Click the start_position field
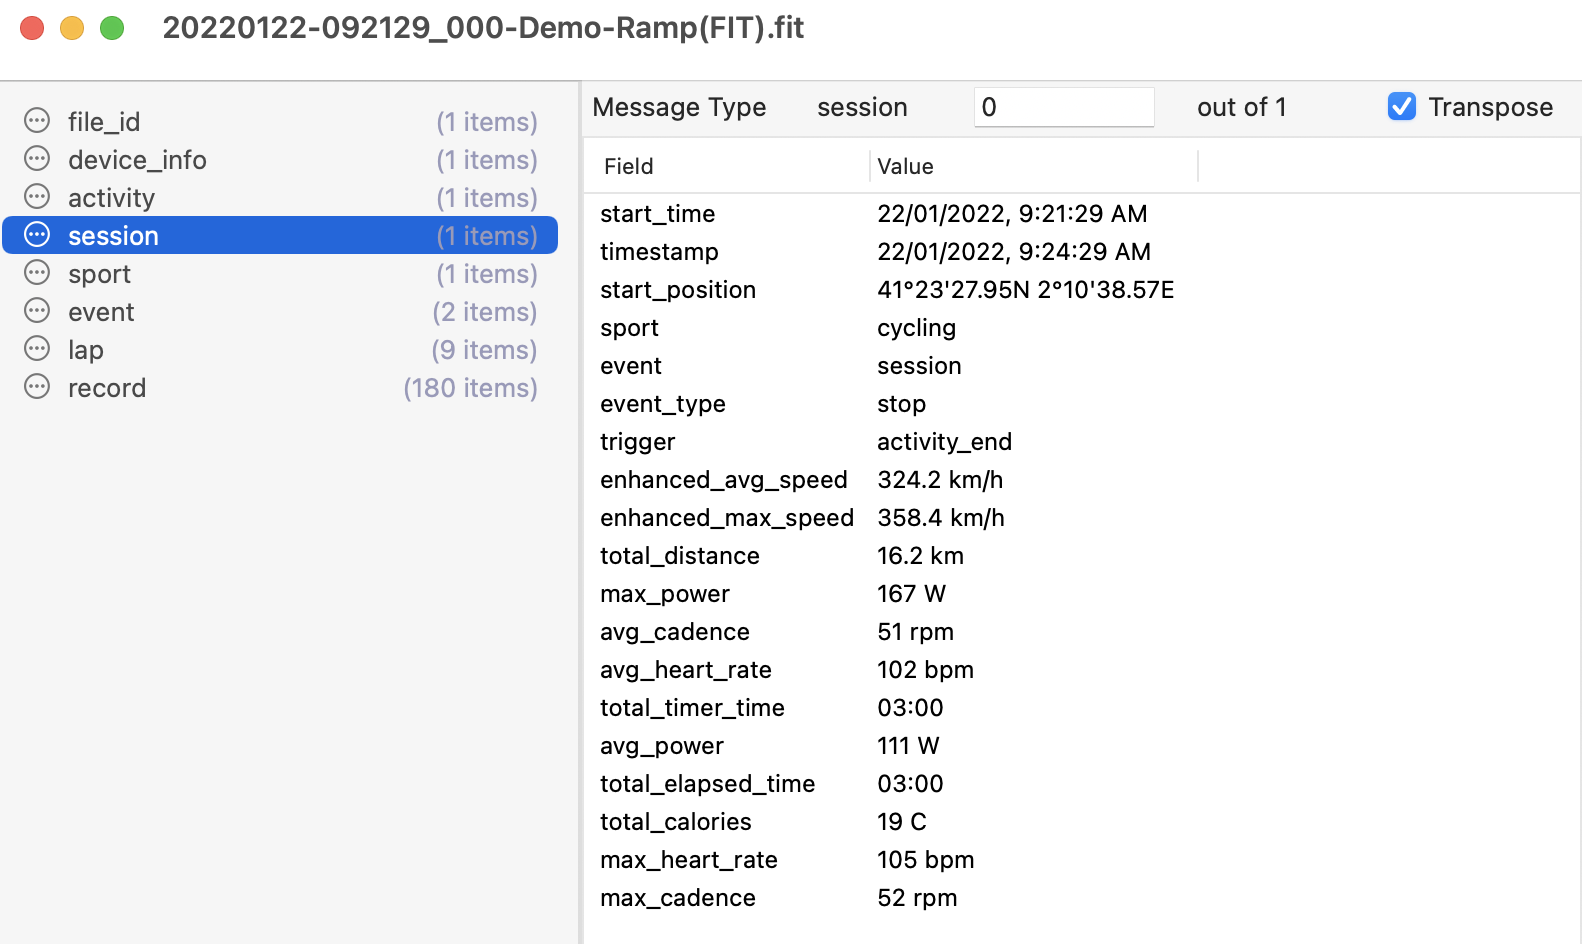This screenshot has height=944, width=1582. click(x=678, y=290)
